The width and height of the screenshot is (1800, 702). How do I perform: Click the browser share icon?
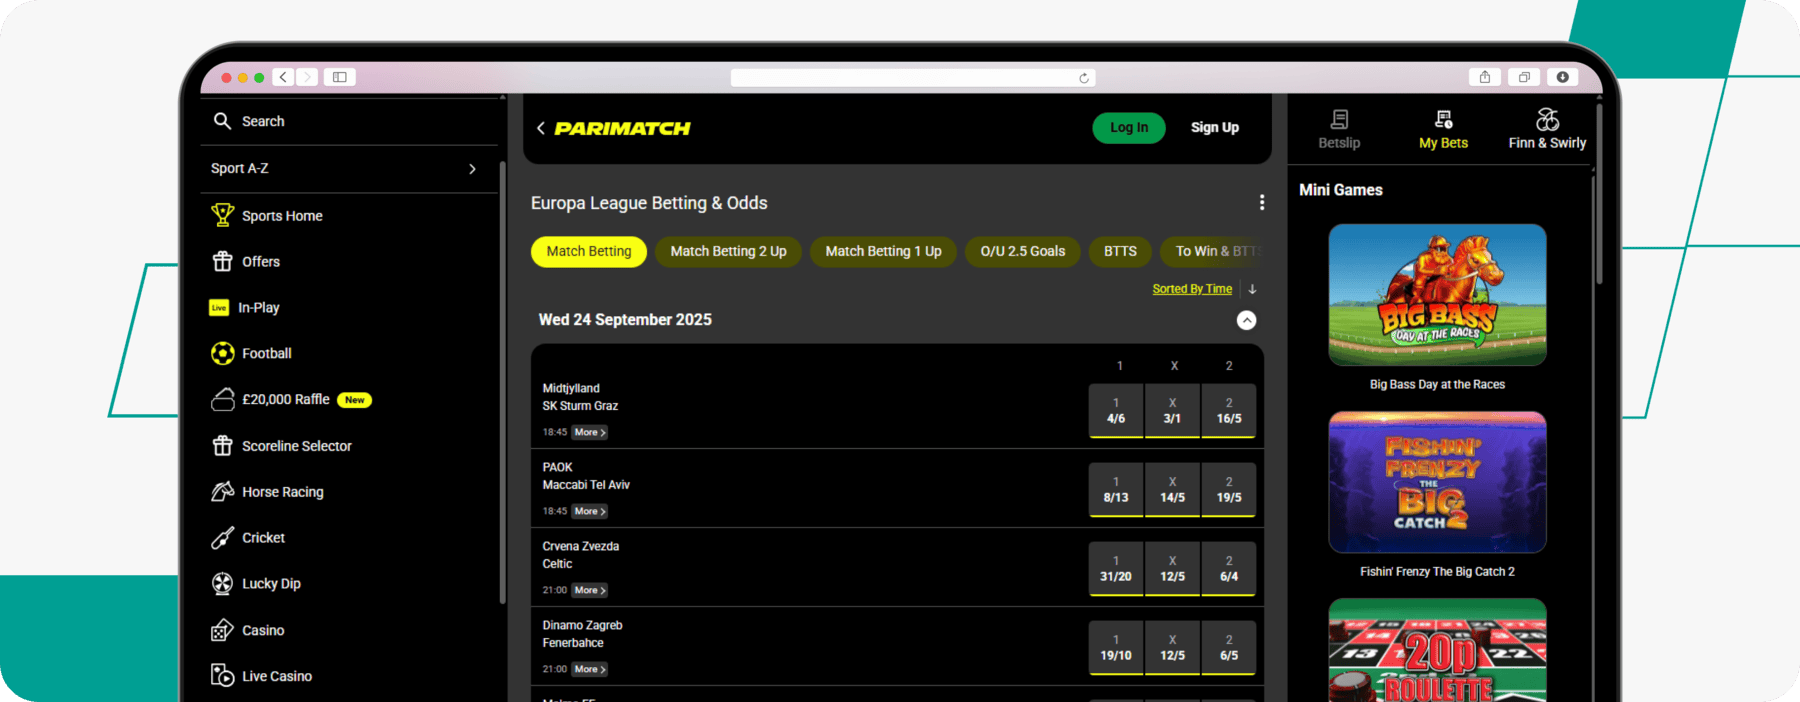click(1485, 77)
